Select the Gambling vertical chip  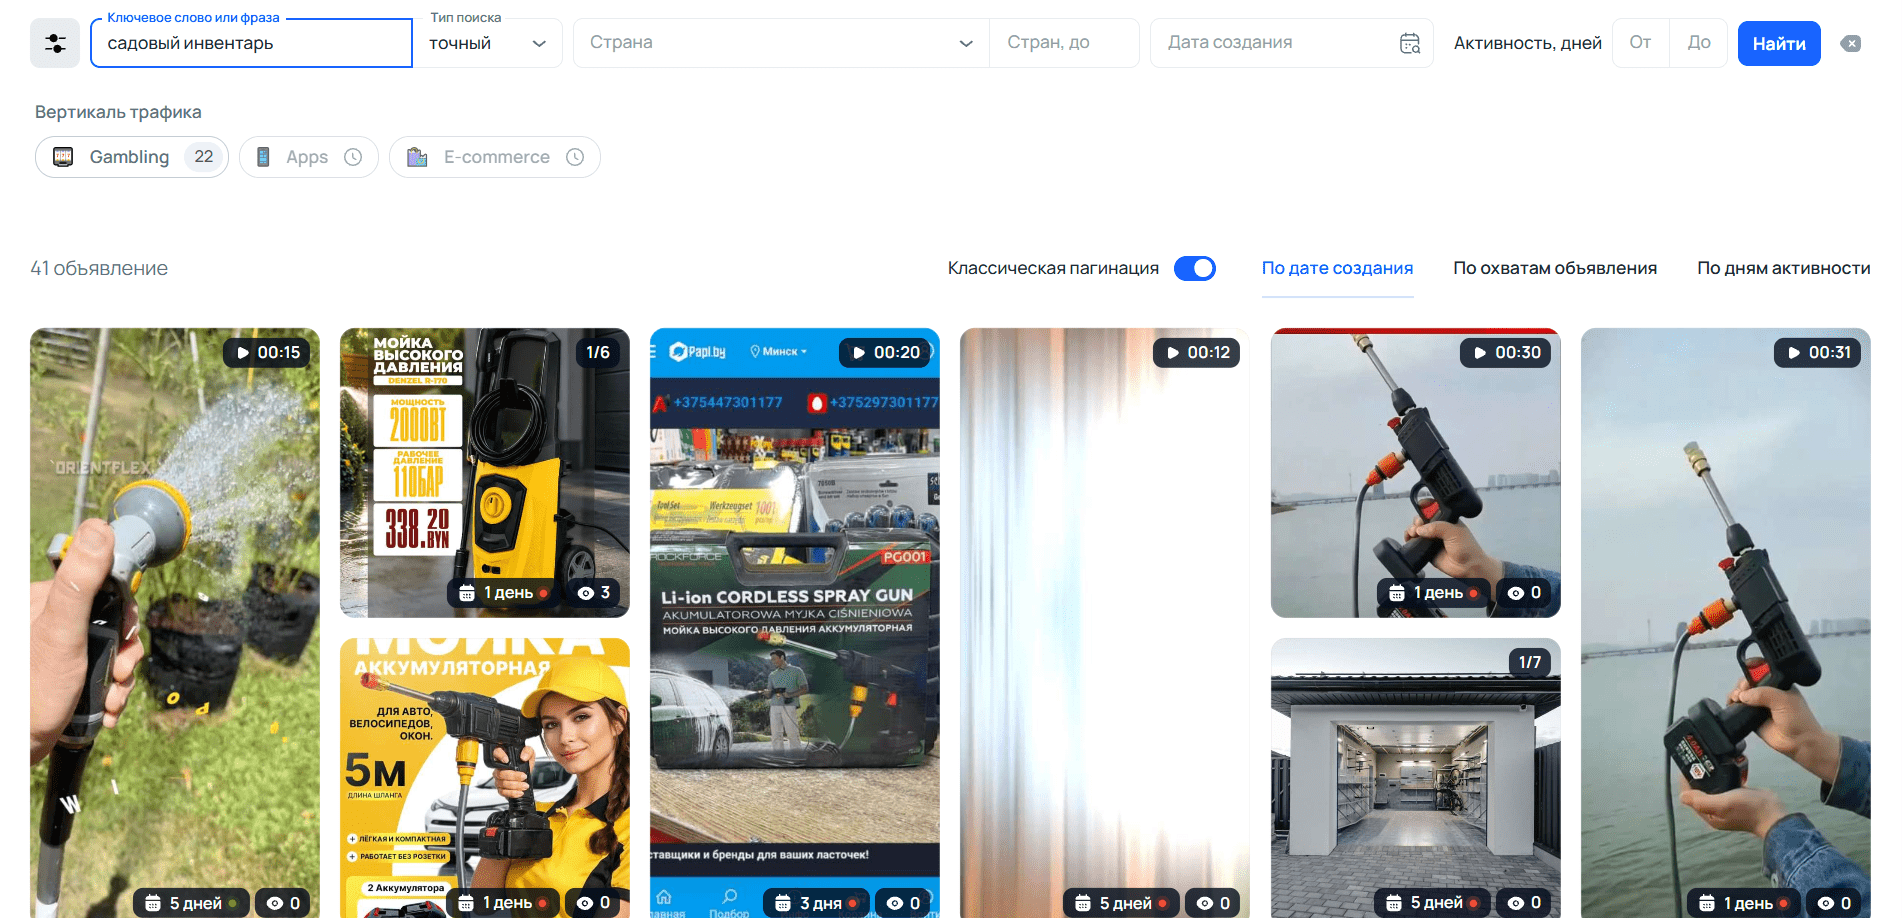[132, 157]
